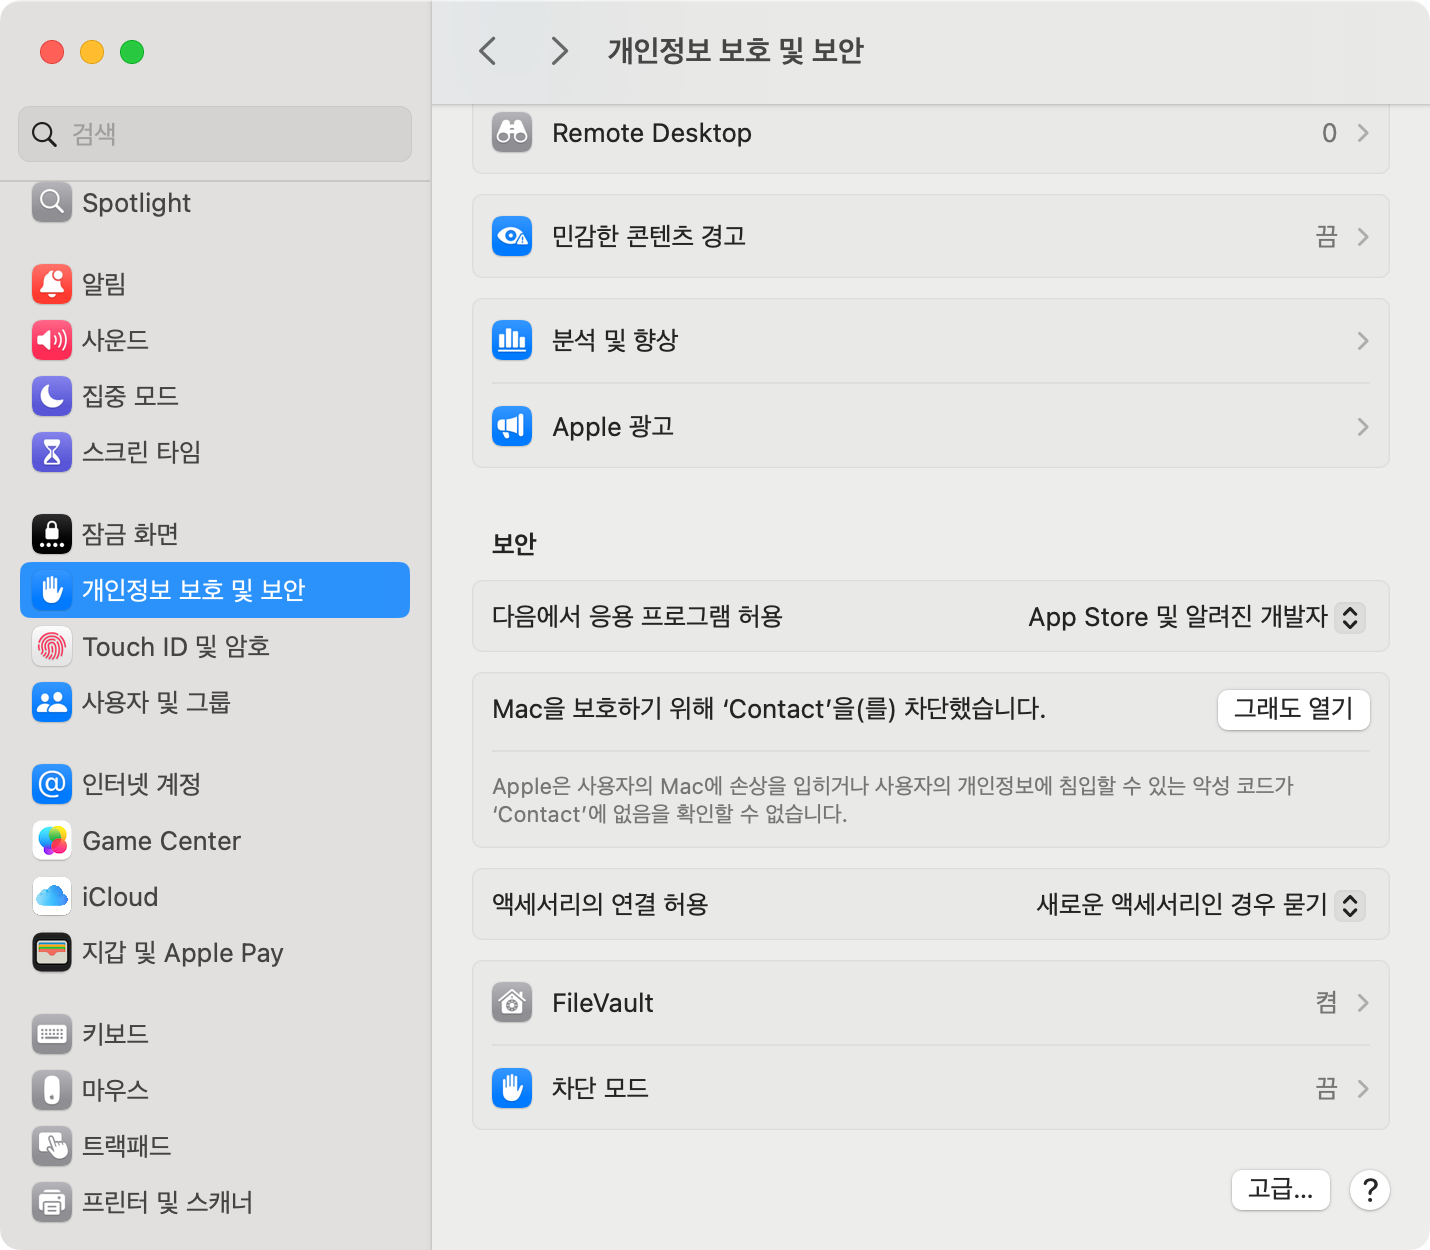The width and height of the screenshot is (1430, 1250).
Task: Go forward with the right arrow
Action: [x=560, y=51]
